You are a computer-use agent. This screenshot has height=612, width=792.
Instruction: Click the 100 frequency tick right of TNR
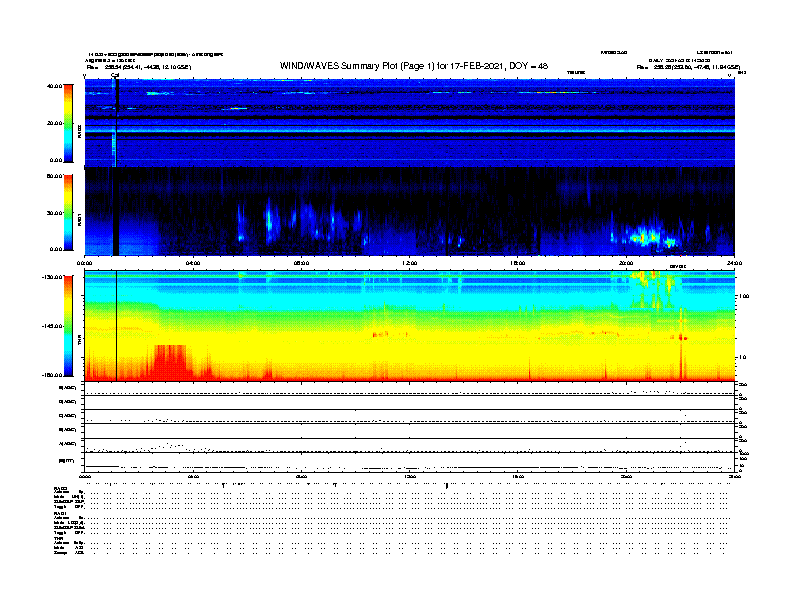[744, 296]
